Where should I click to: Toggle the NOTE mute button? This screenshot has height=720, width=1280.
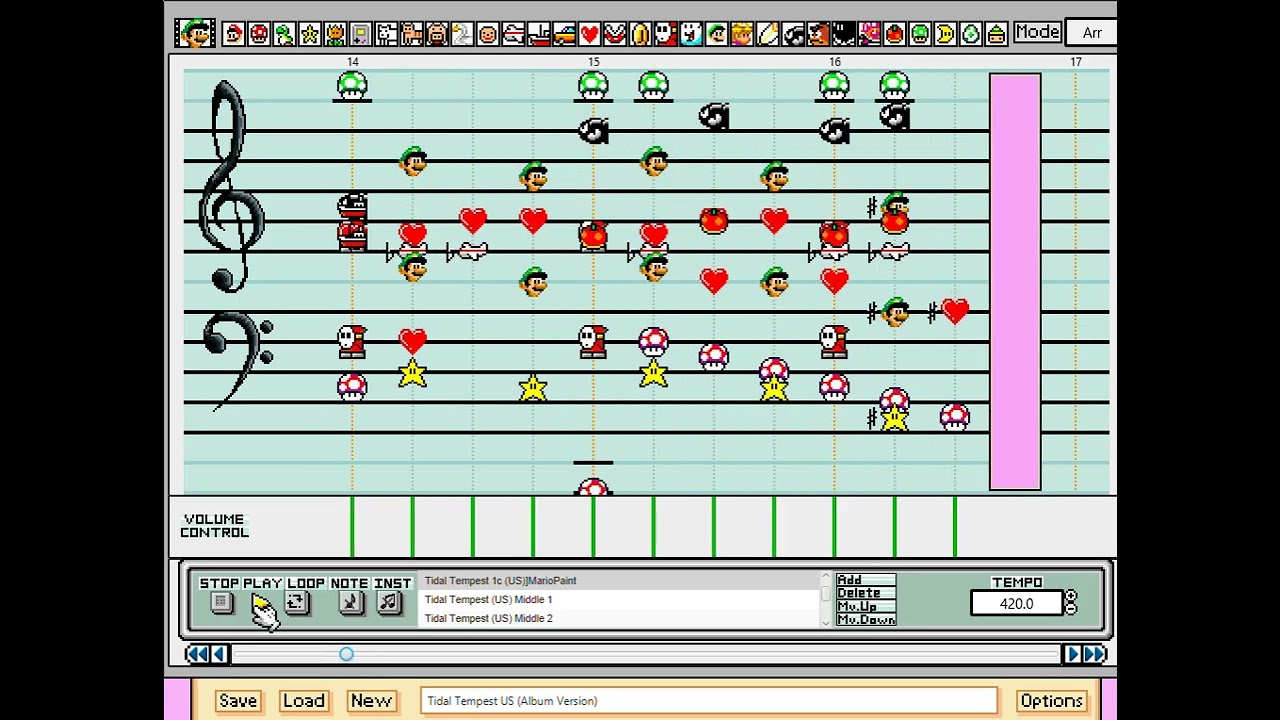(x=349, y=603)
